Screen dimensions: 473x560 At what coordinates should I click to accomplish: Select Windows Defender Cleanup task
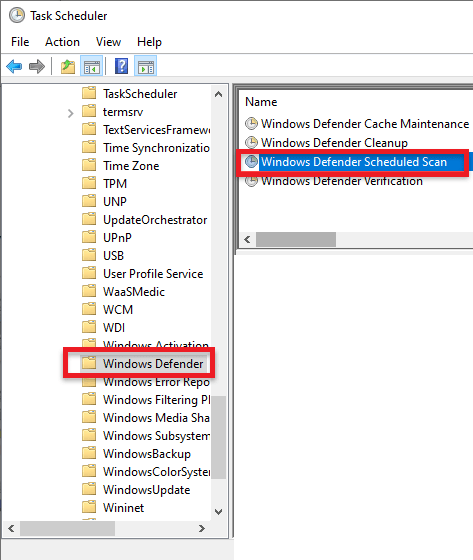pos(334,143)
